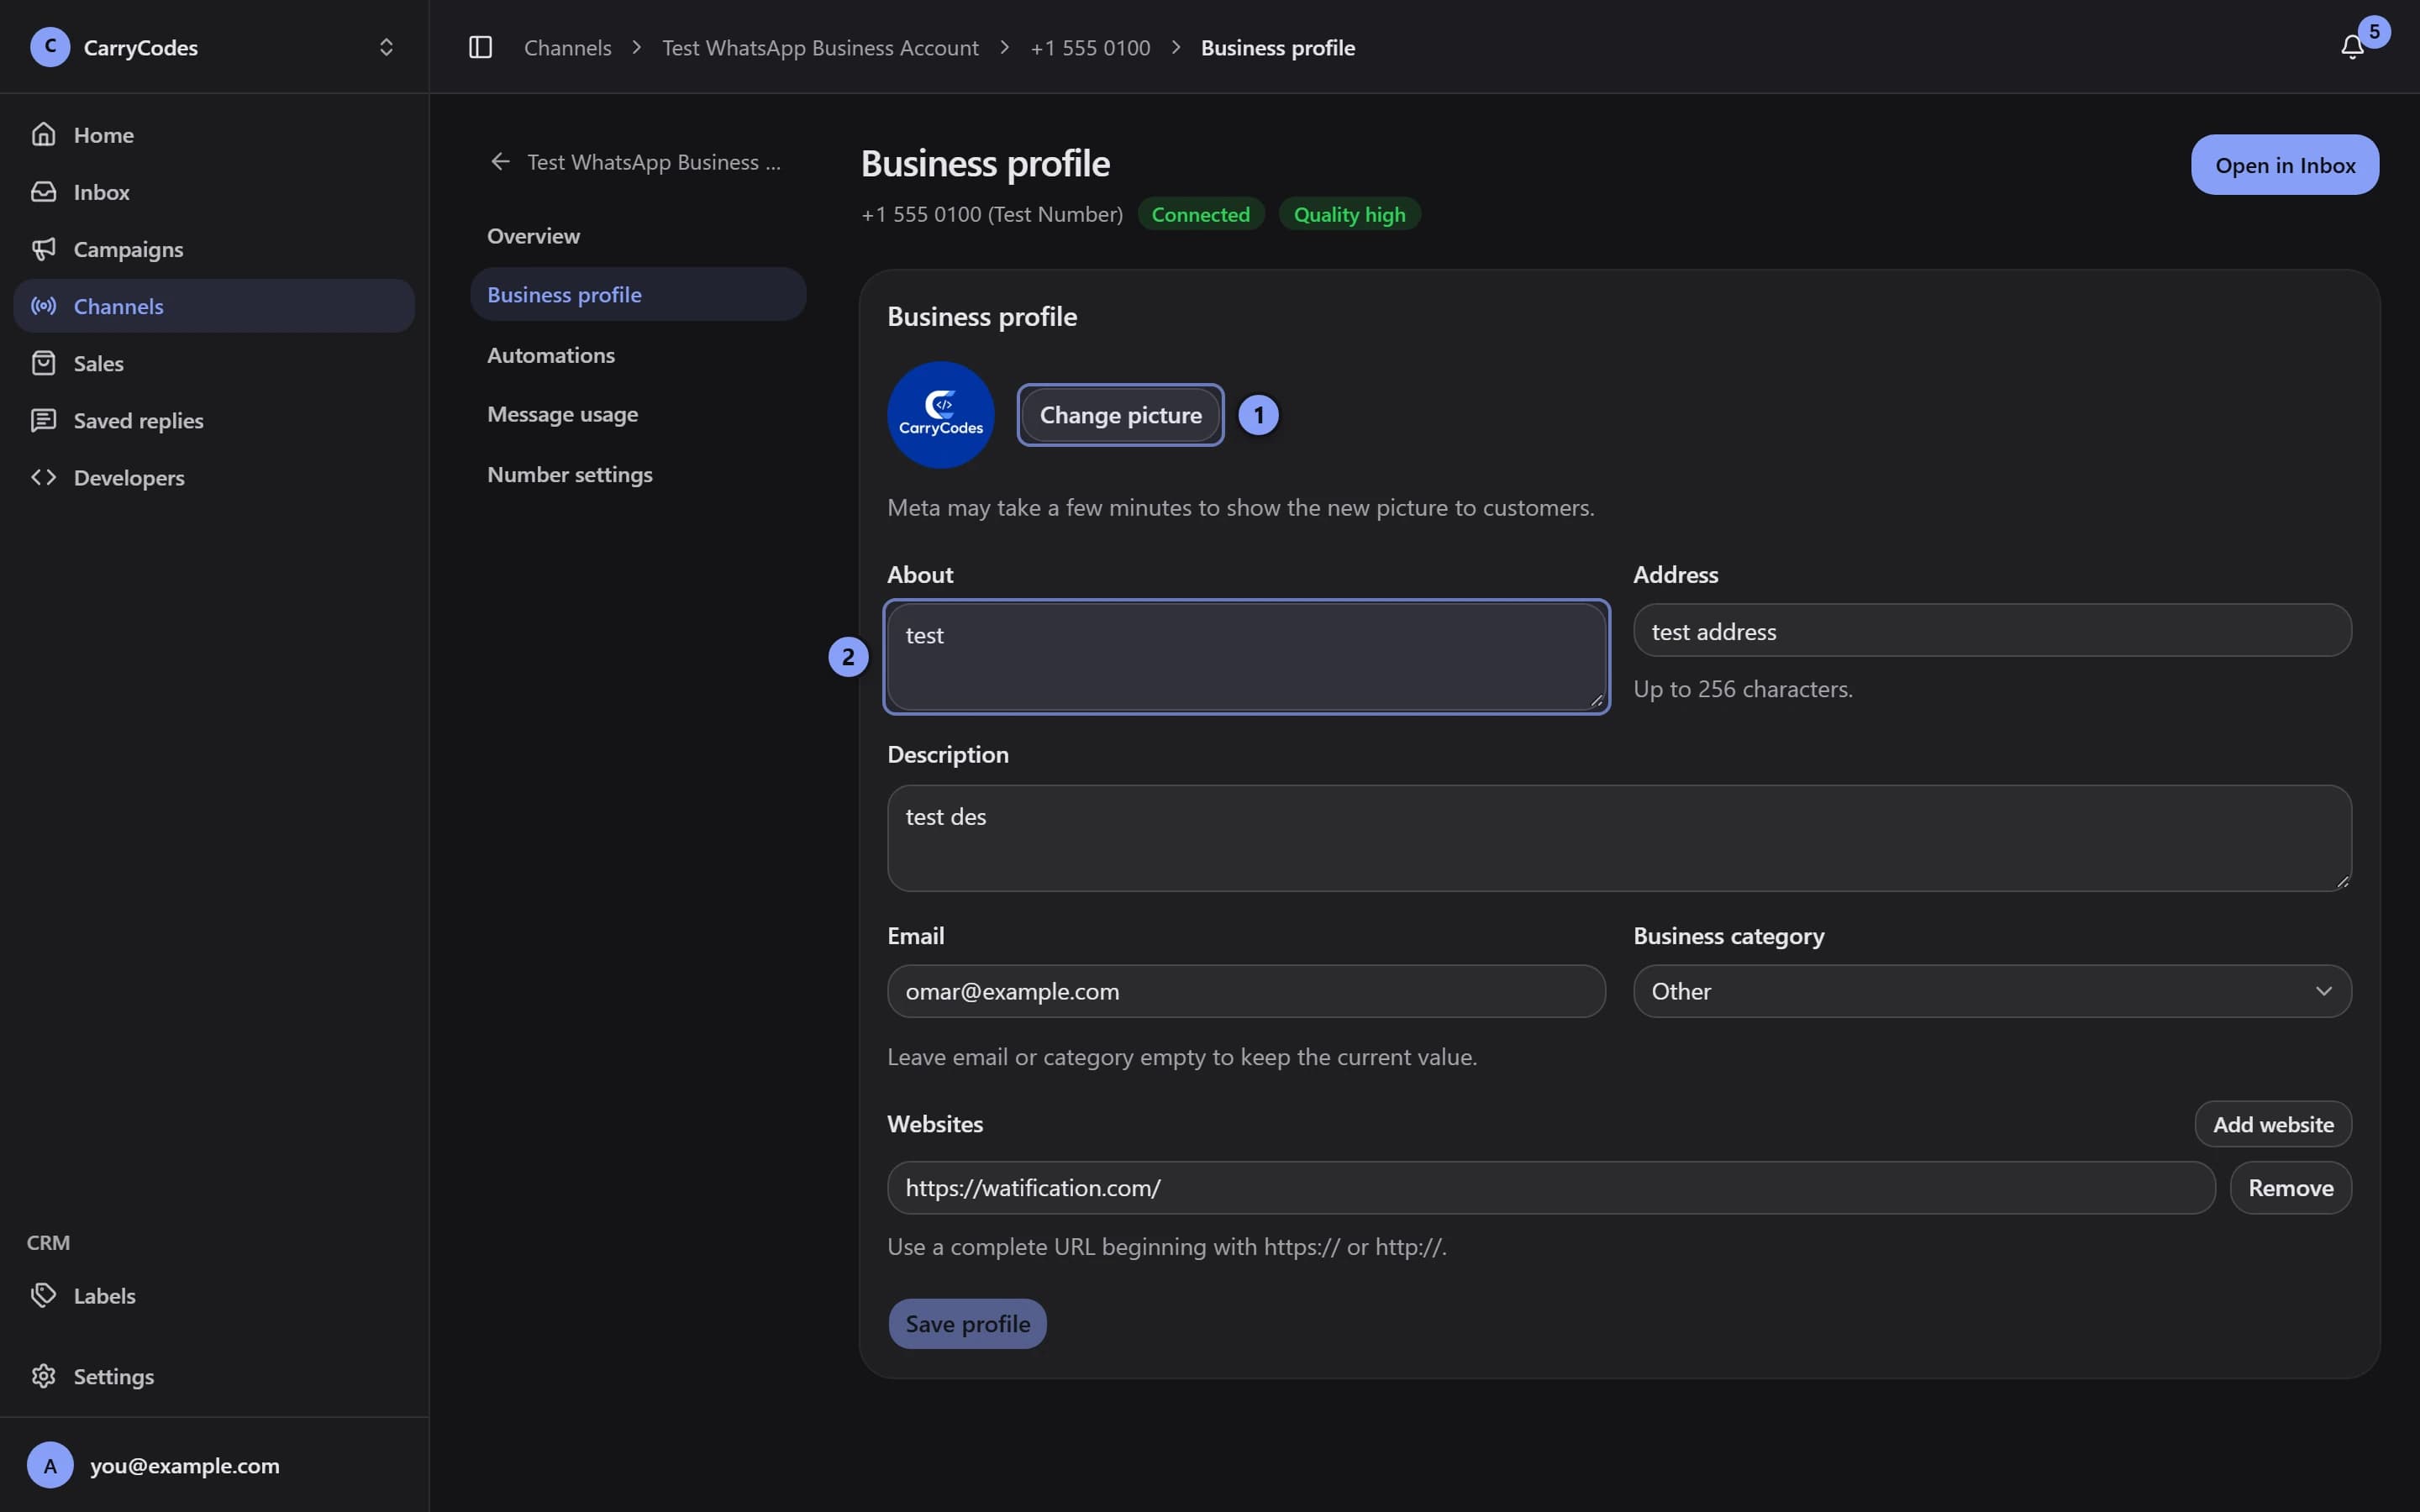Image resolution: width=2420 pixels, height=1512 pixels.
Task: Click the user avatar letter A
Action: tap(50, 1465)
